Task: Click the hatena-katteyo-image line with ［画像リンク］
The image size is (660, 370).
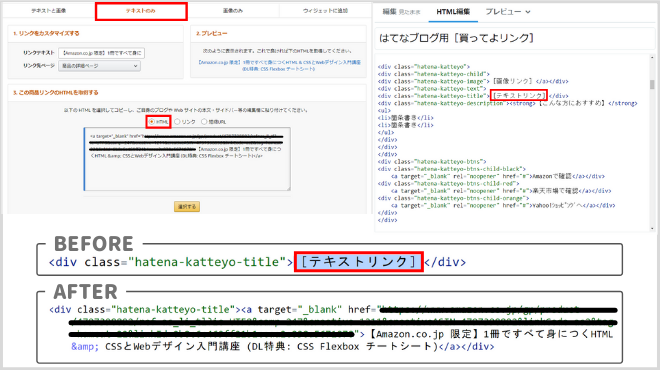Action: pyautogui.click(x=473, y=81)
